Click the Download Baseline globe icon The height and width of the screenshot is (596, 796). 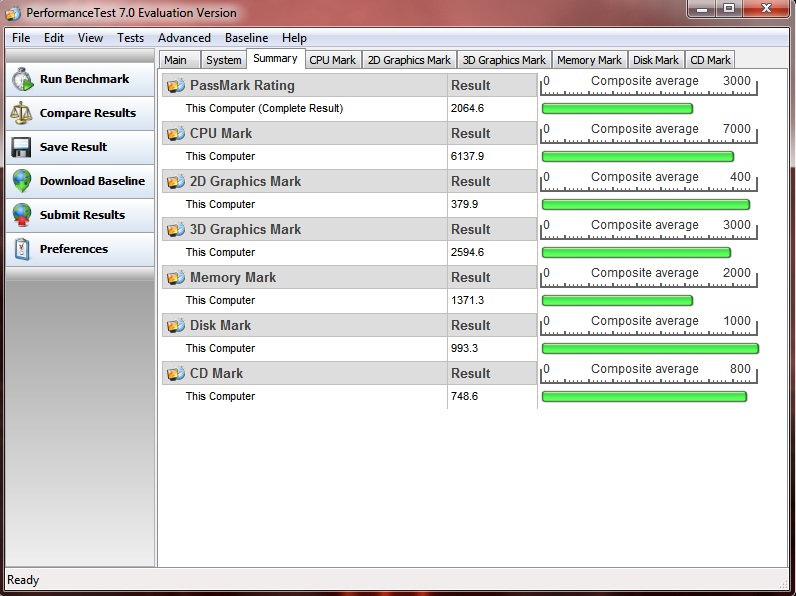(x=22, y=181)
